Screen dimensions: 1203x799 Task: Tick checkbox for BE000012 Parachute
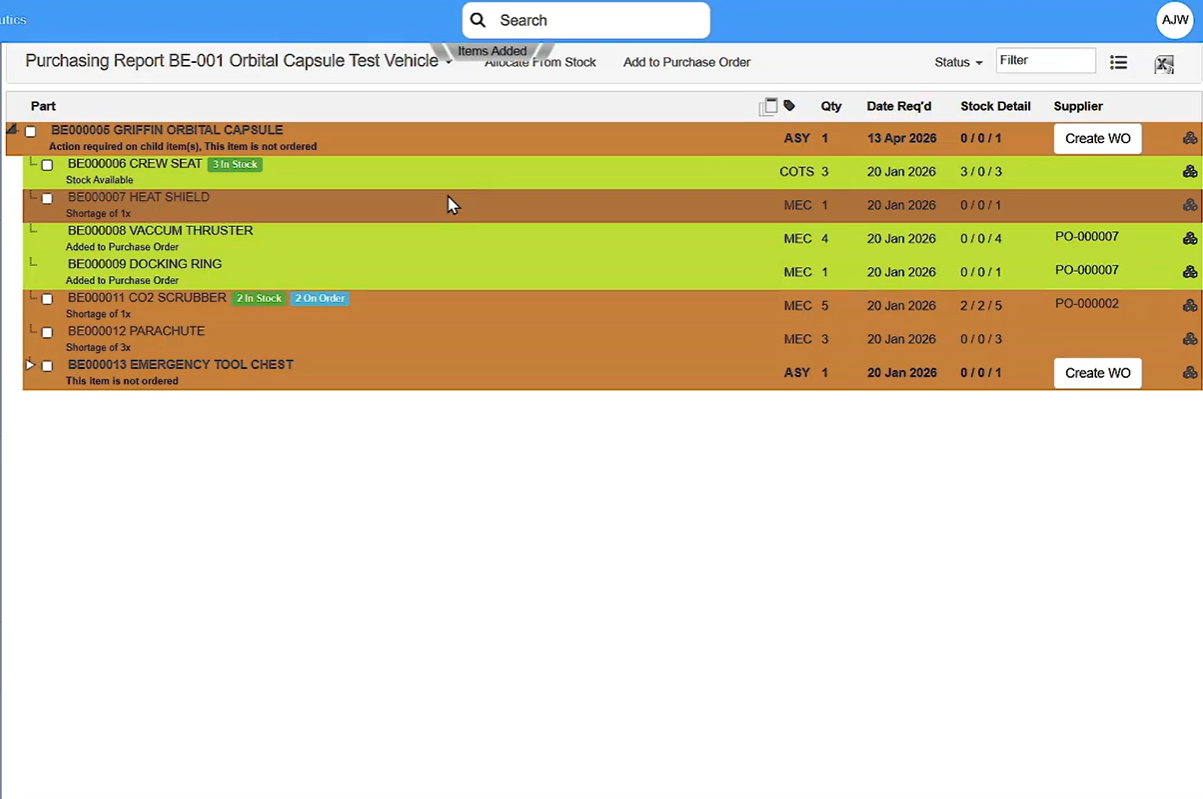tap(47, 333)
